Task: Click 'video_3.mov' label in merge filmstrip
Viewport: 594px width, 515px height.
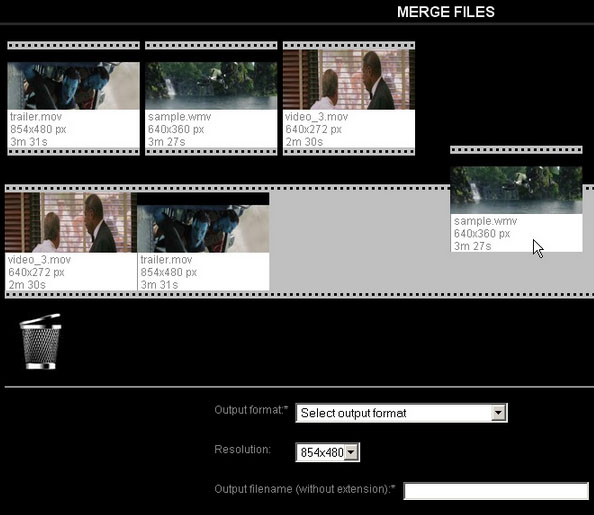Action: pos(39,260)
